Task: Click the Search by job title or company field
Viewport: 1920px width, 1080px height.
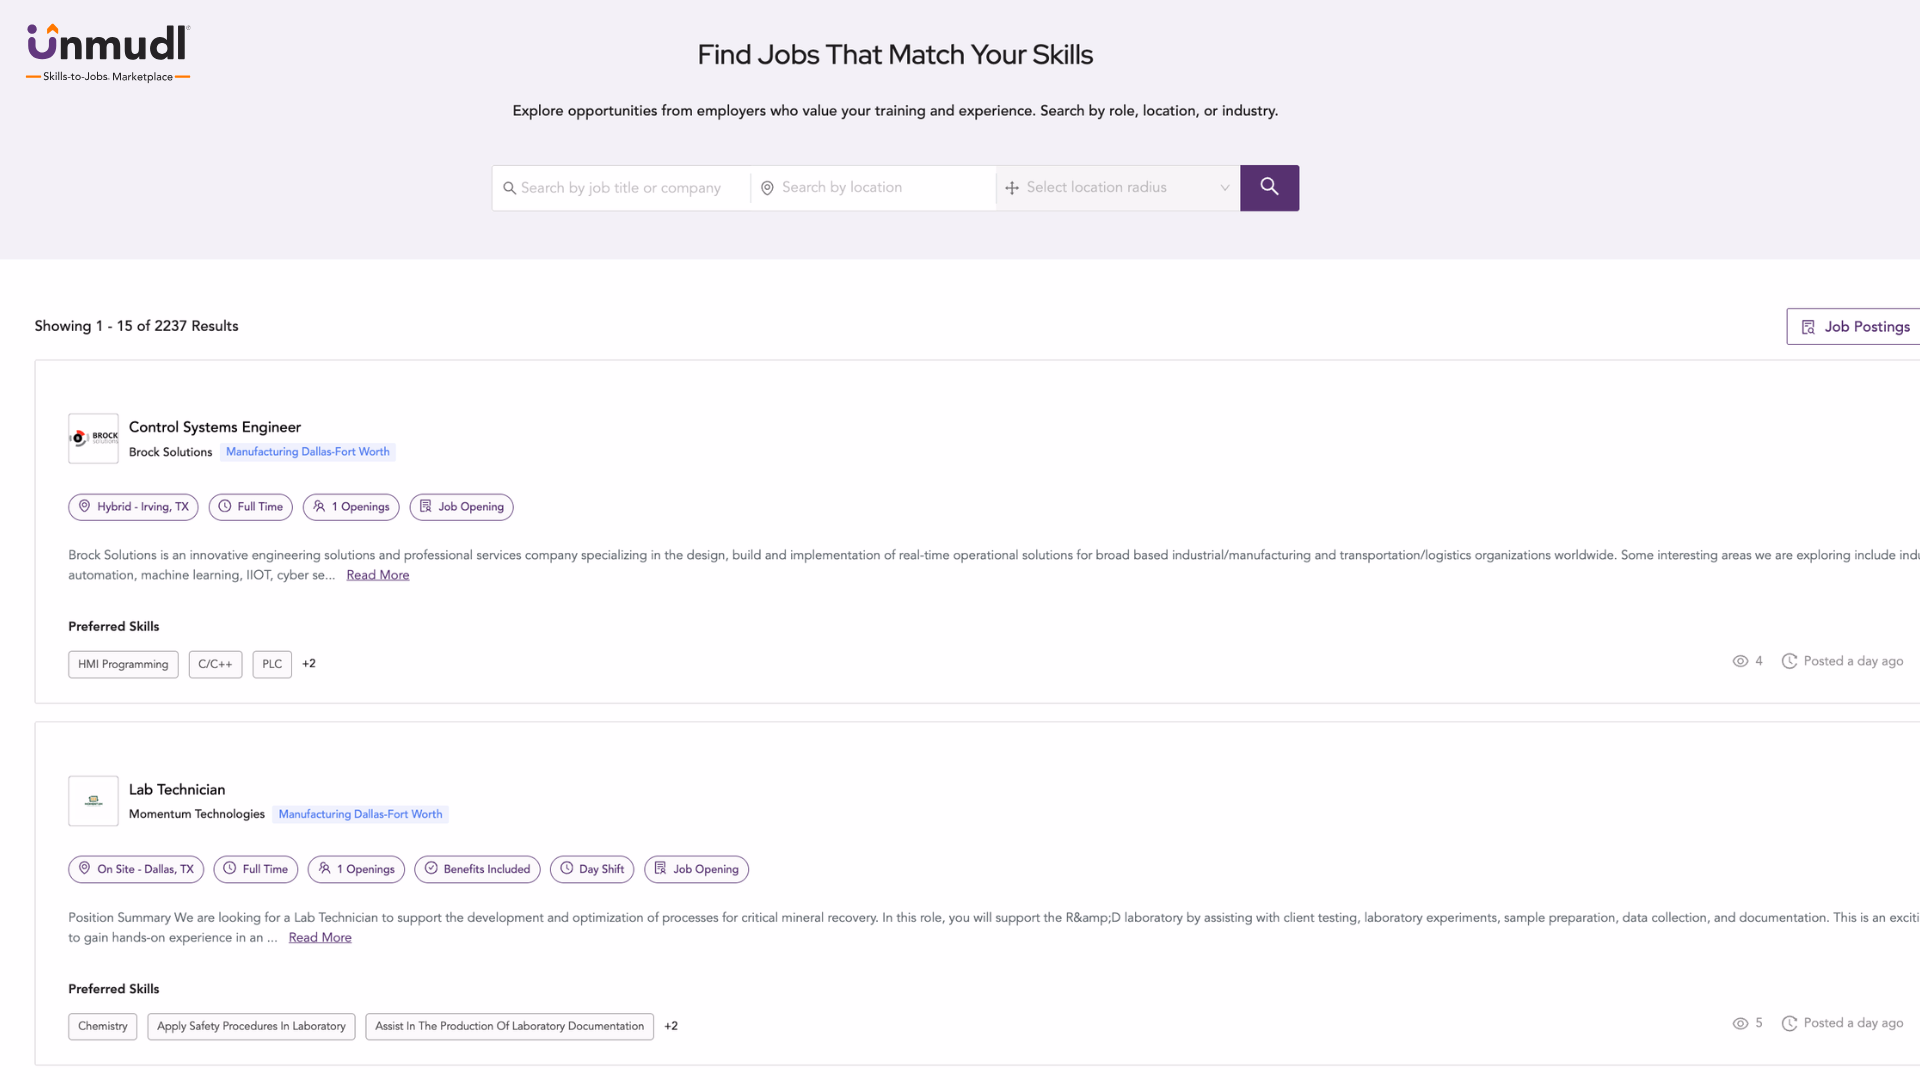Action: tap(621, 188)
